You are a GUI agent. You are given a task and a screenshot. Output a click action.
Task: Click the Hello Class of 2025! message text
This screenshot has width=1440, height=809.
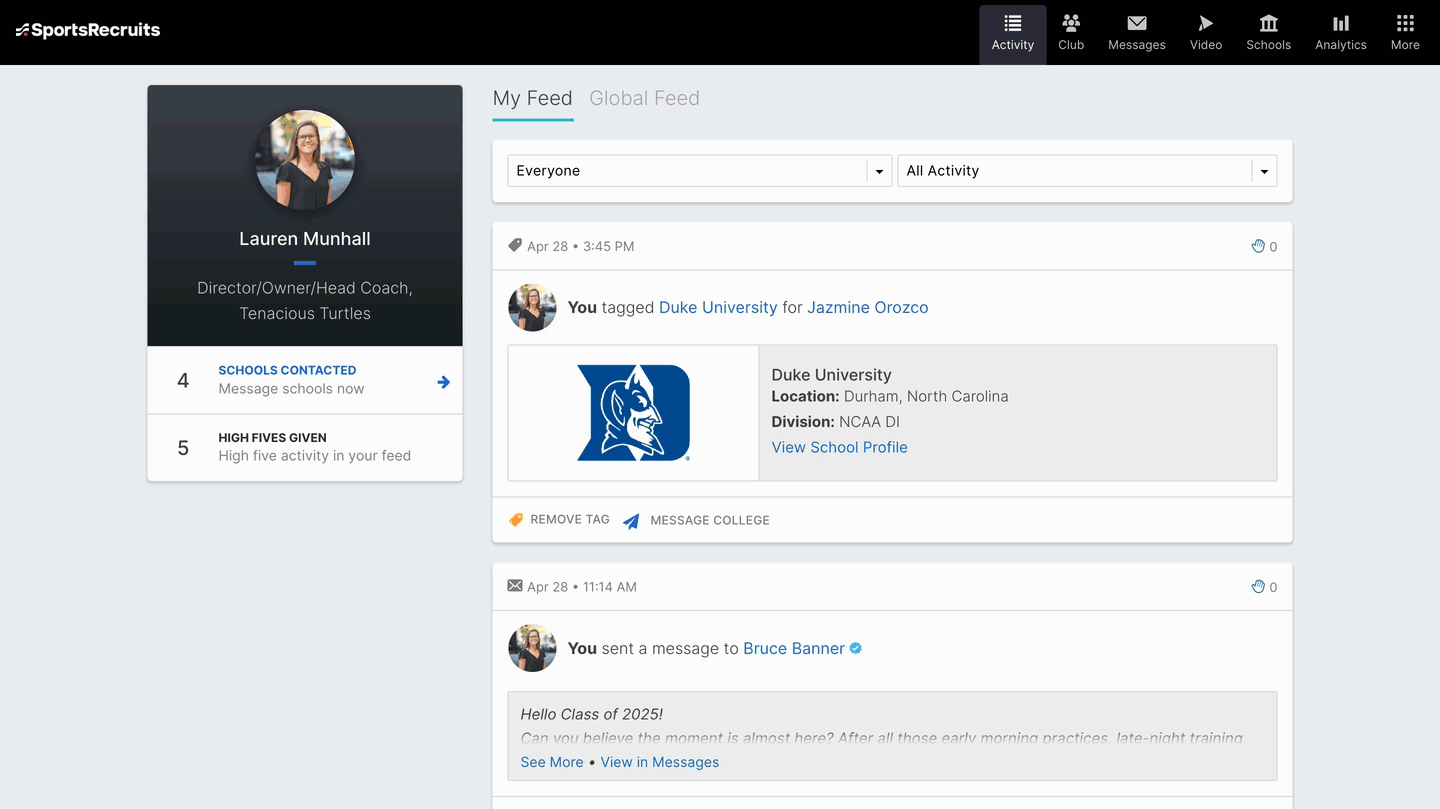[x=592, y=714]
